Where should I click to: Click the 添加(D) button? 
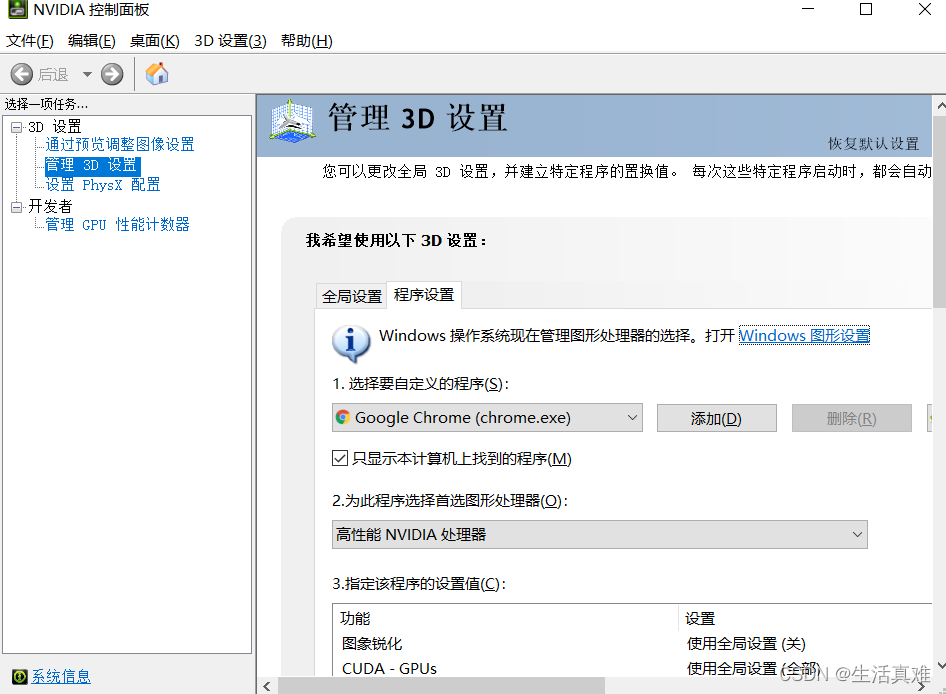click(716, 418)
